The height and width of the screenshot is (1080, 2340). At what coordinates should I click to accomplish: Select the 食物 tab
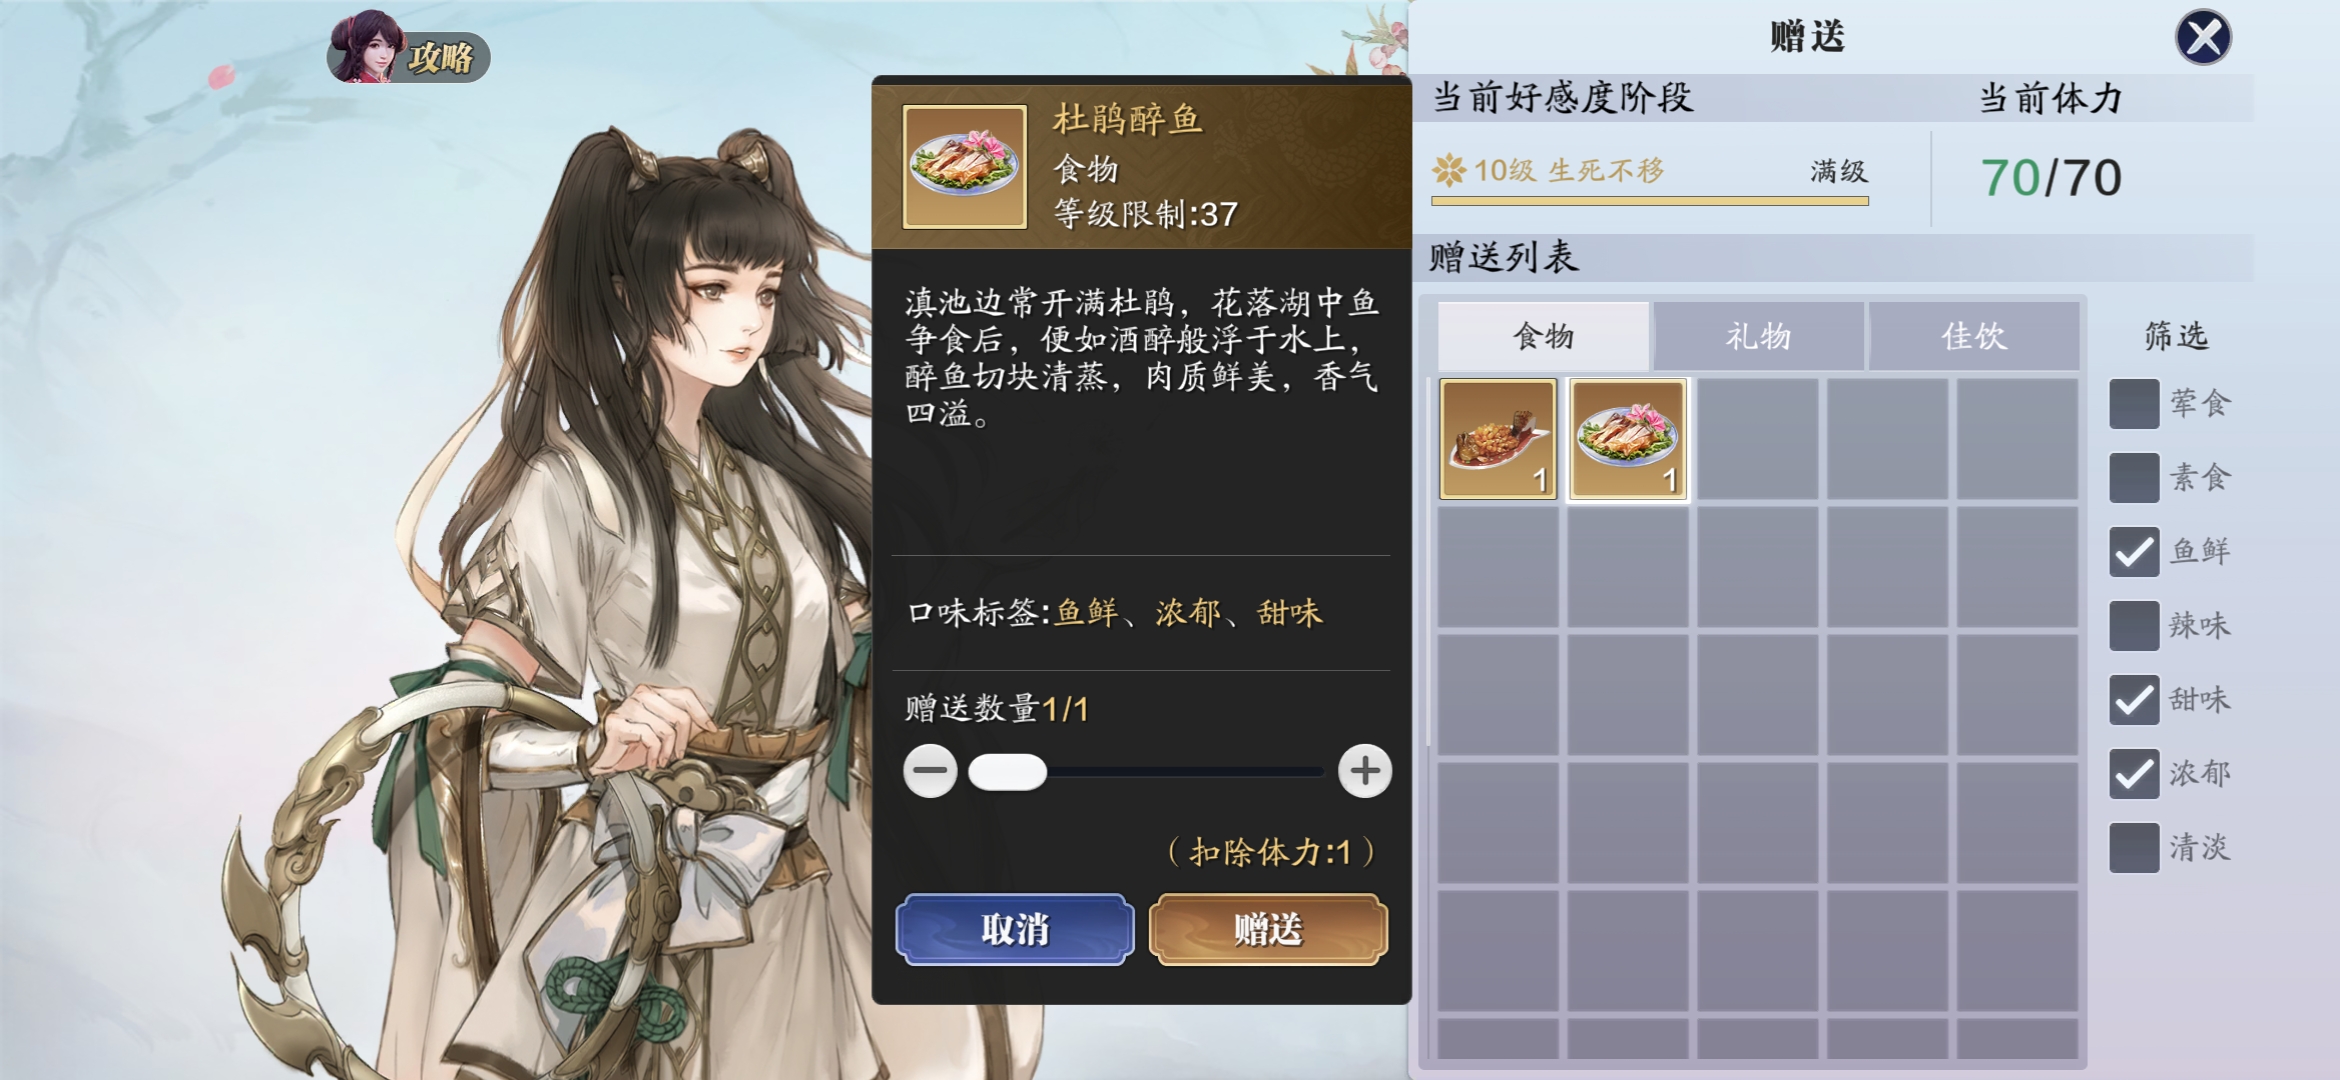pos(1543,336)
